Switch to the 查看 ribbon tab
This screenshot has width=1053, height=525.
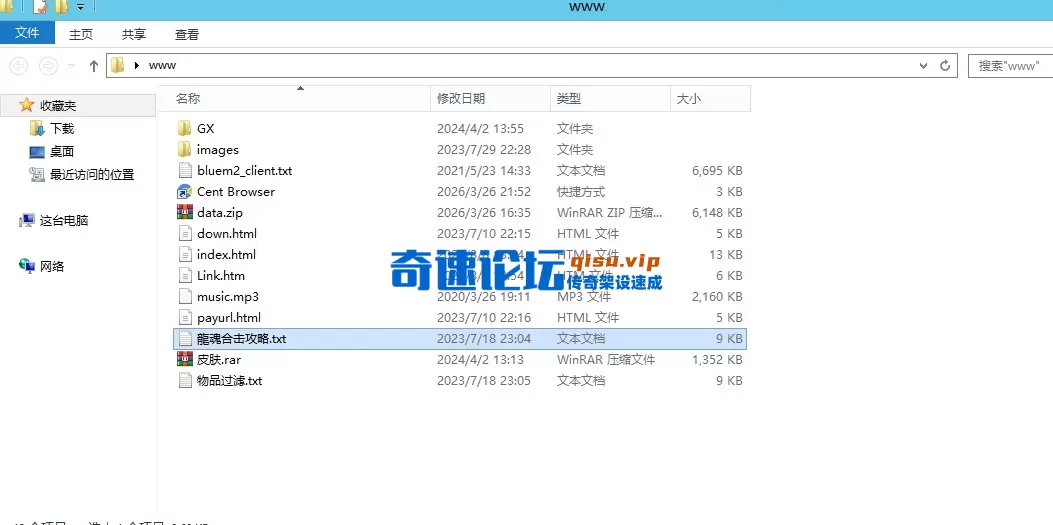point(187,34)
